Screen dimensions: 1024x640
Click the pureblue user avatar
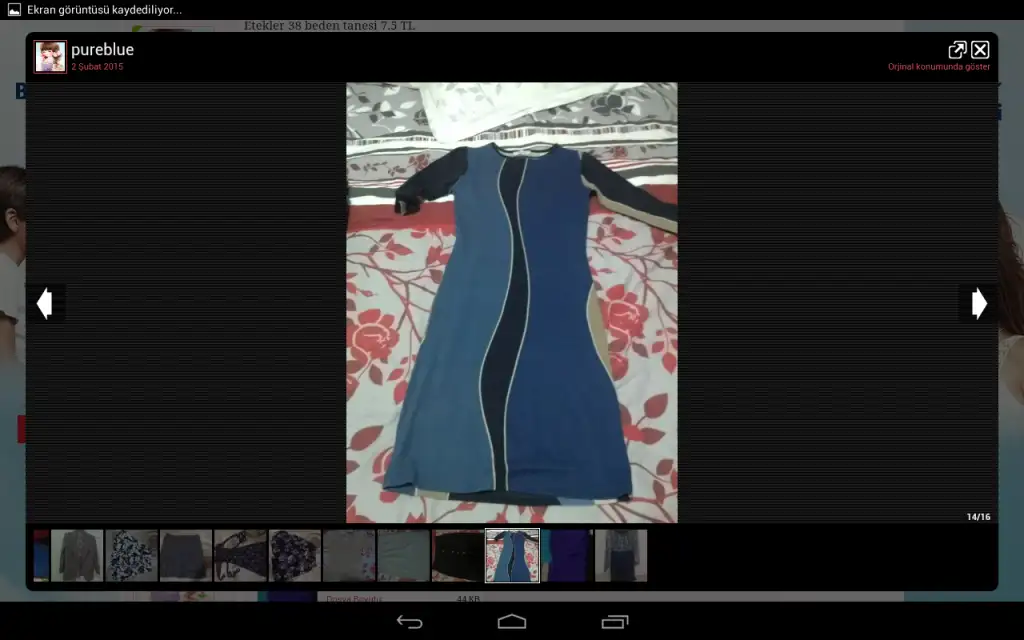tap(50, 57)
